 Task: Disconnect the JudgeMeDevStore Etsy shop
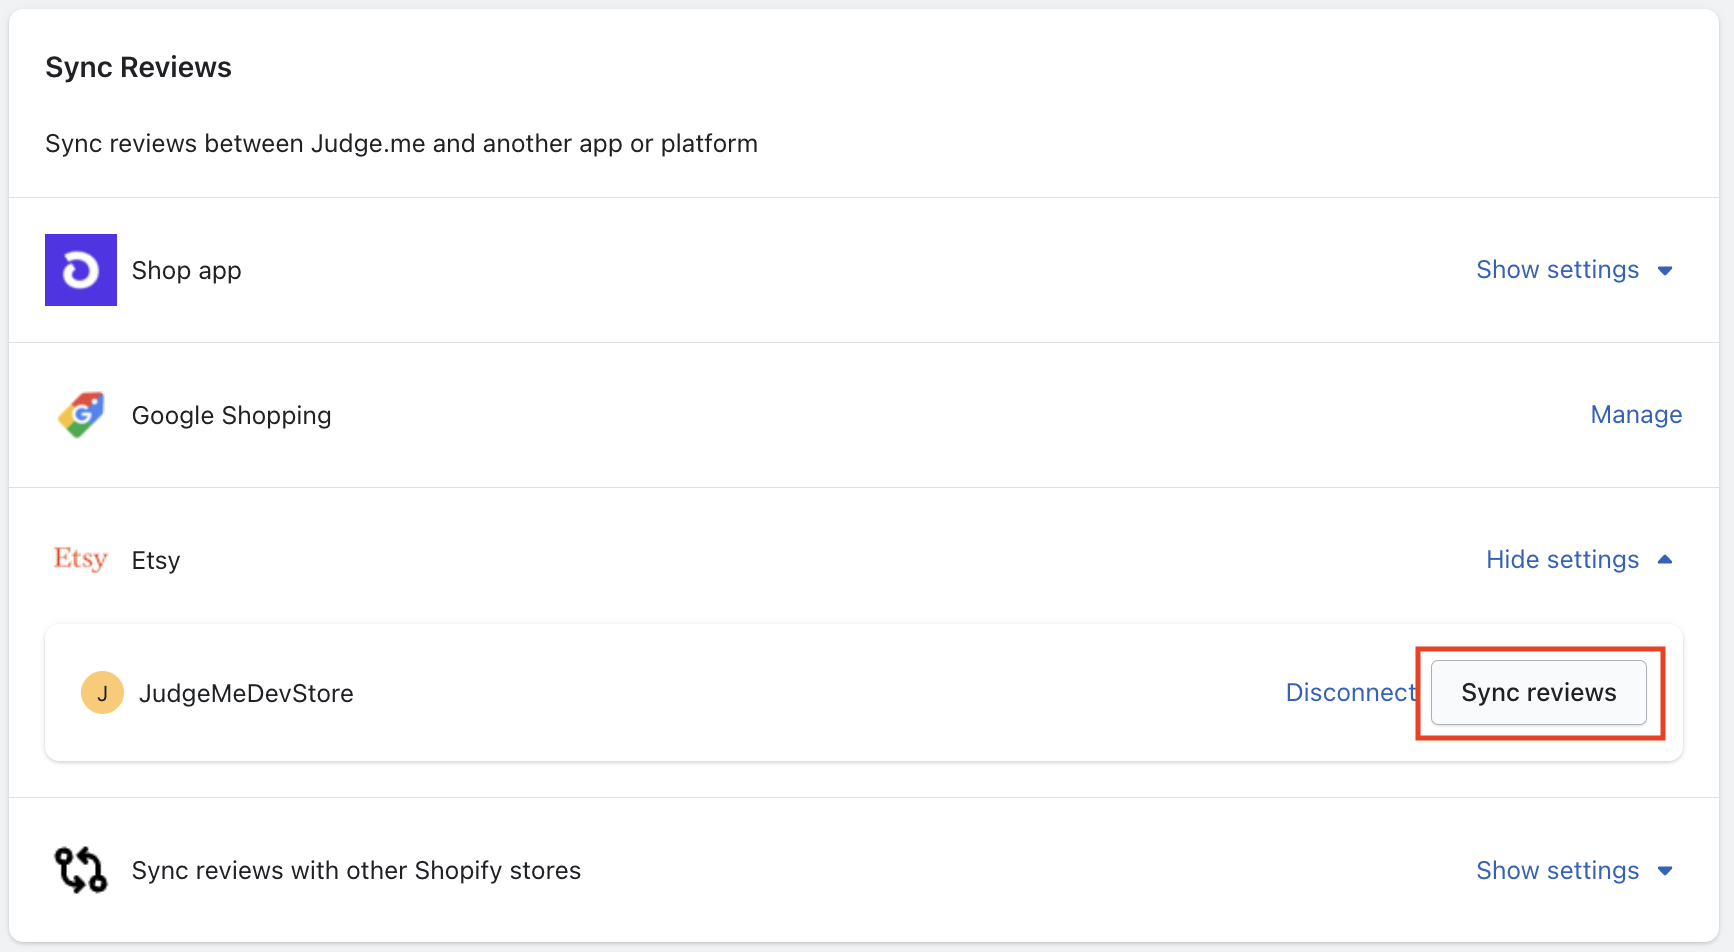(1350, 693)
